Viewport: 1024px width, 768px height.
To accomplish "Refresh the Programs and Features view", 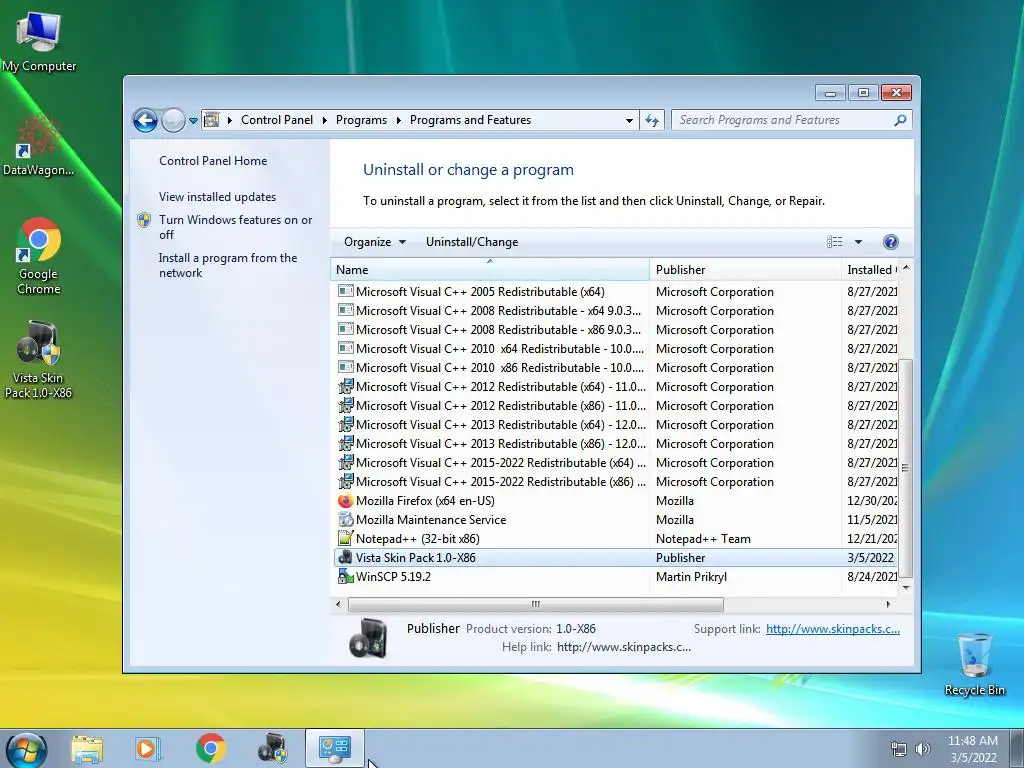I will (652, 120).
